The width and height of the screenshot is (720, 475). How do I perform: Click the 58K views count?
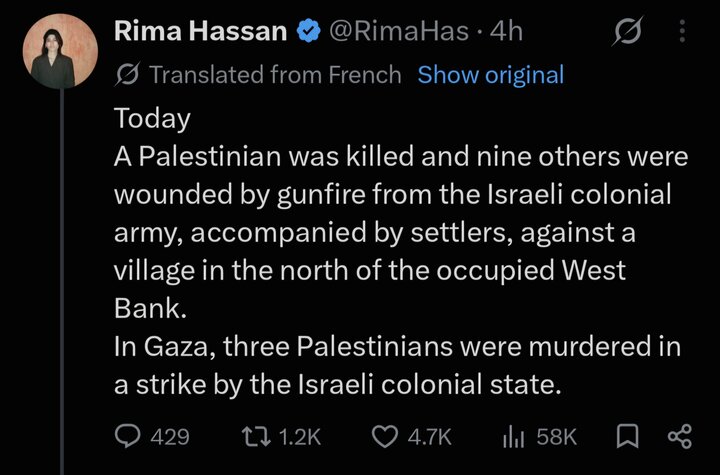click(557, 436)
